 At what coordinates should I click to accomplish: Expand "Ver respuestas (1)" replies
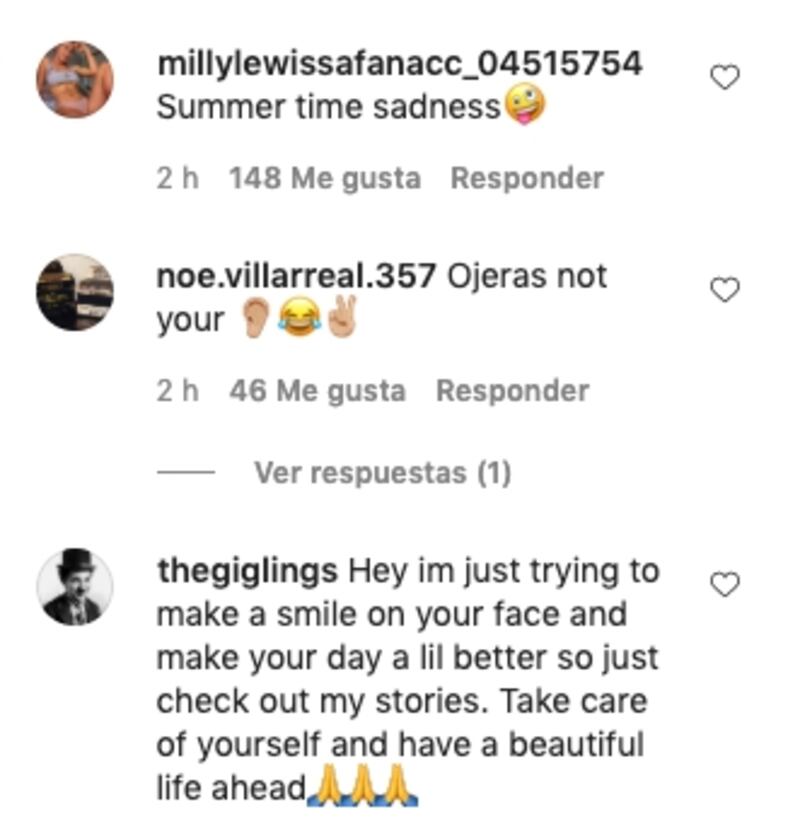(x=382, y=473)
